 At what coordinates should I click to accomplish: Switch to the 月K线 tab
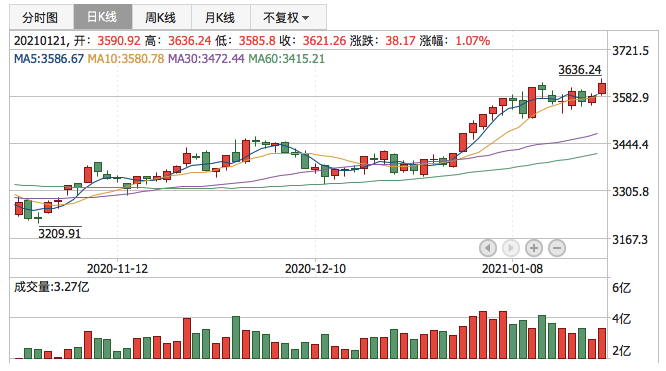[x=221, y=17]
